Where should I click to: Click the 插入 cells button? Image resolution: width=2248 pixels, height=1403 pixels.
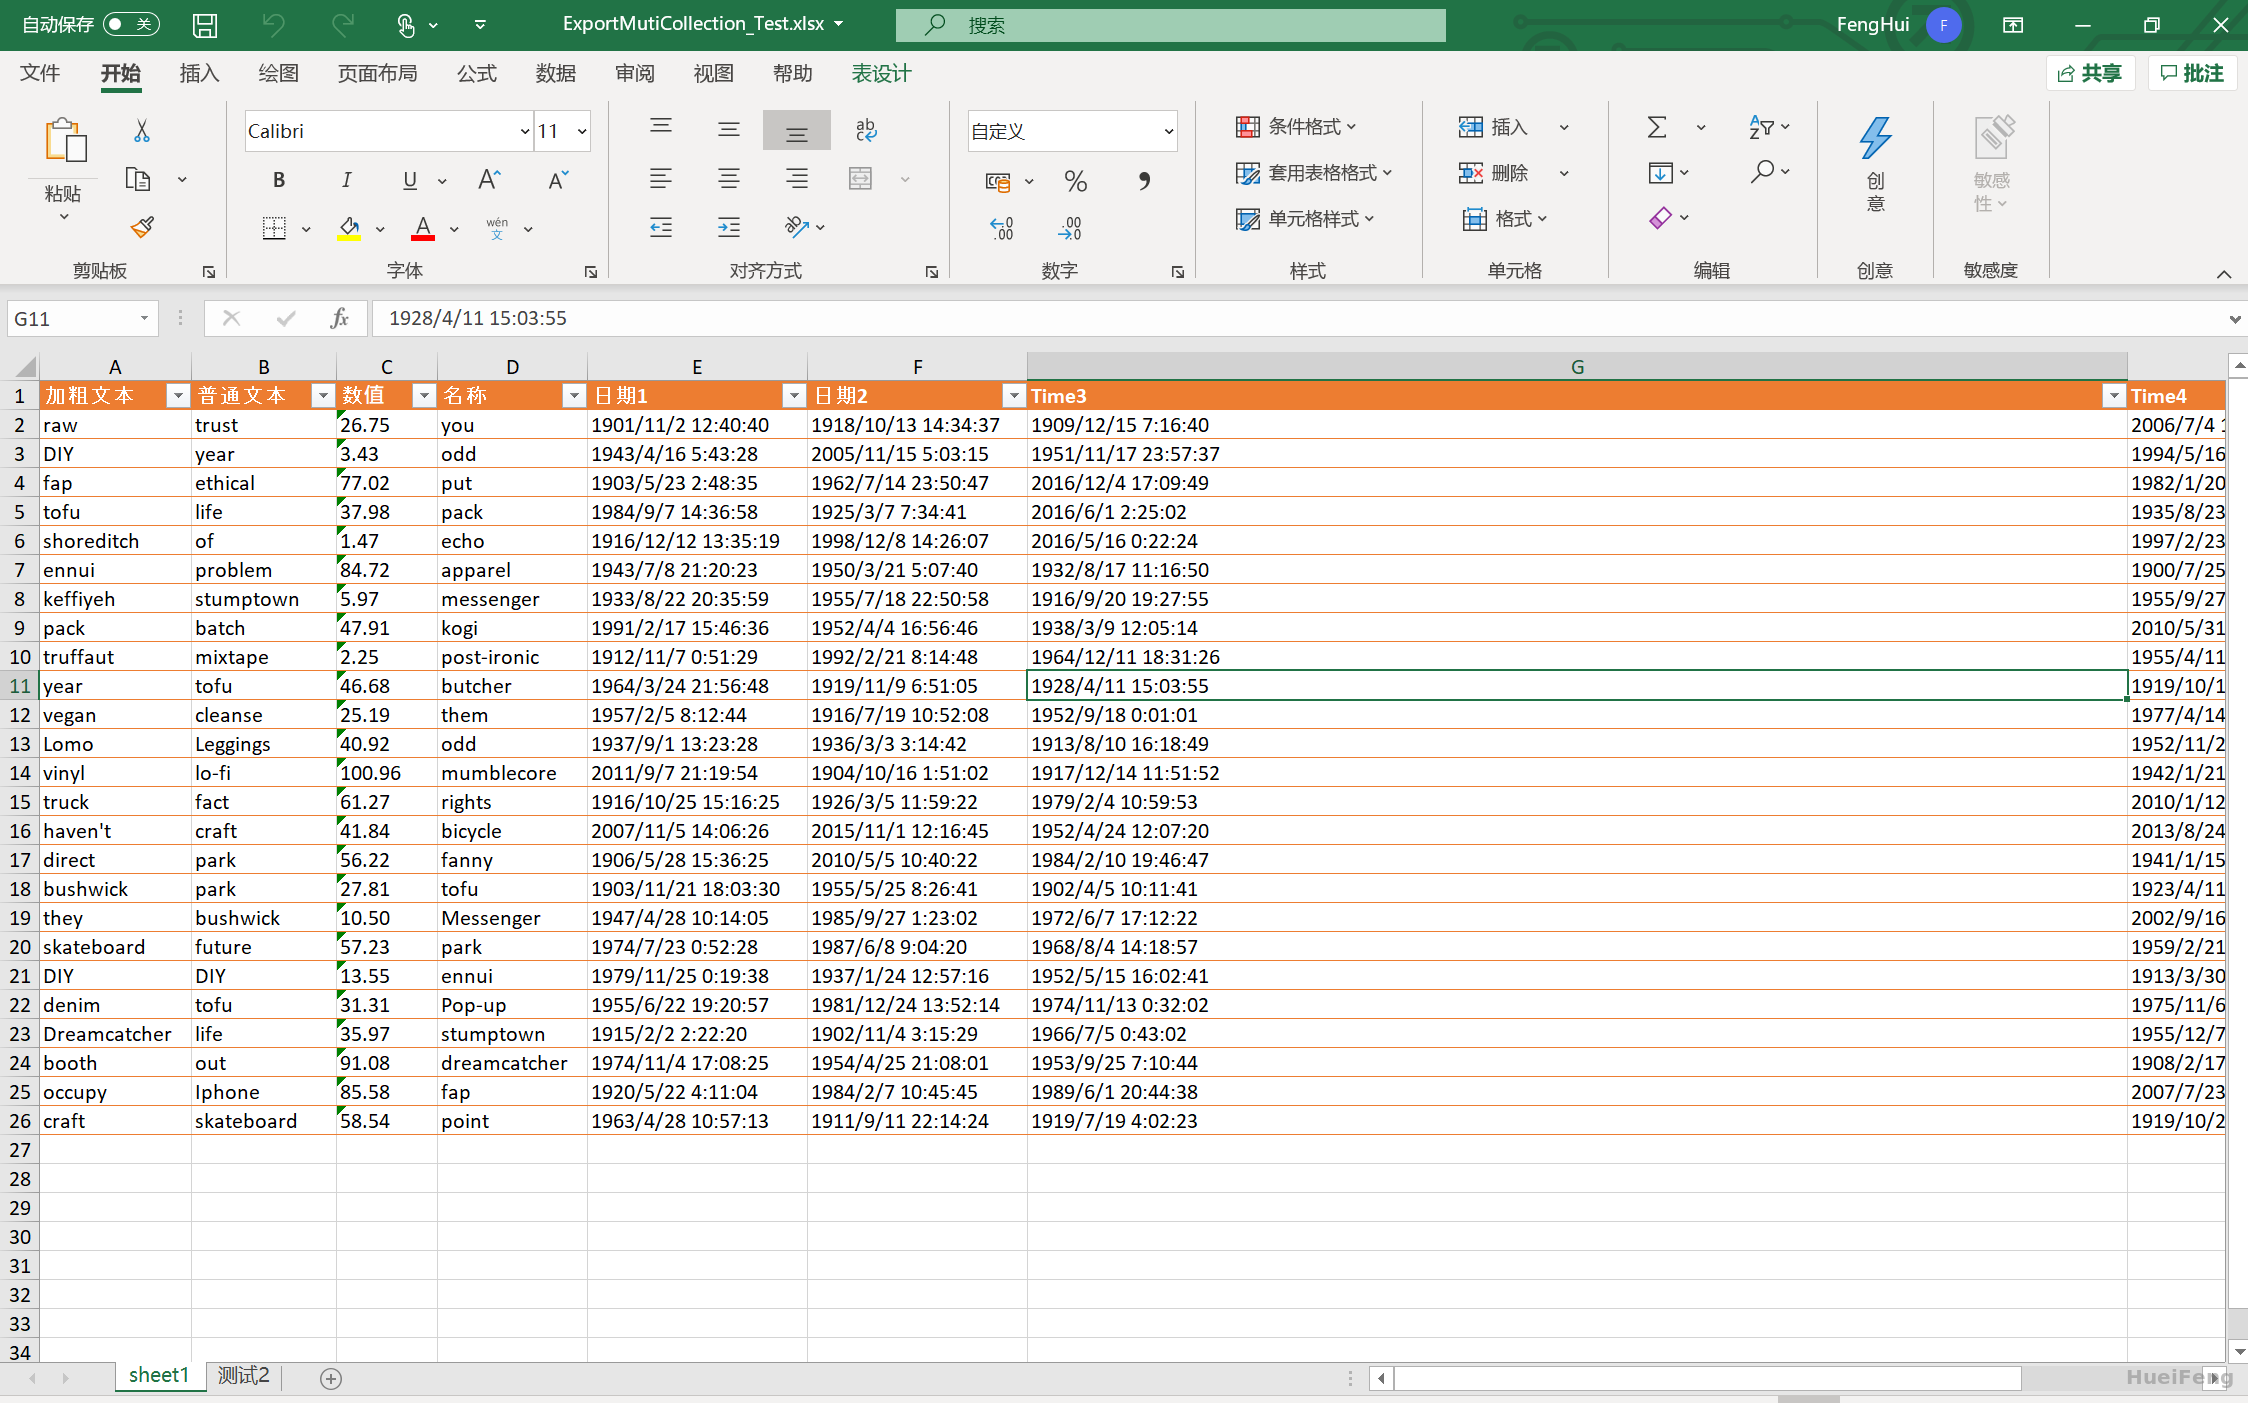[x=1493, y=127]
